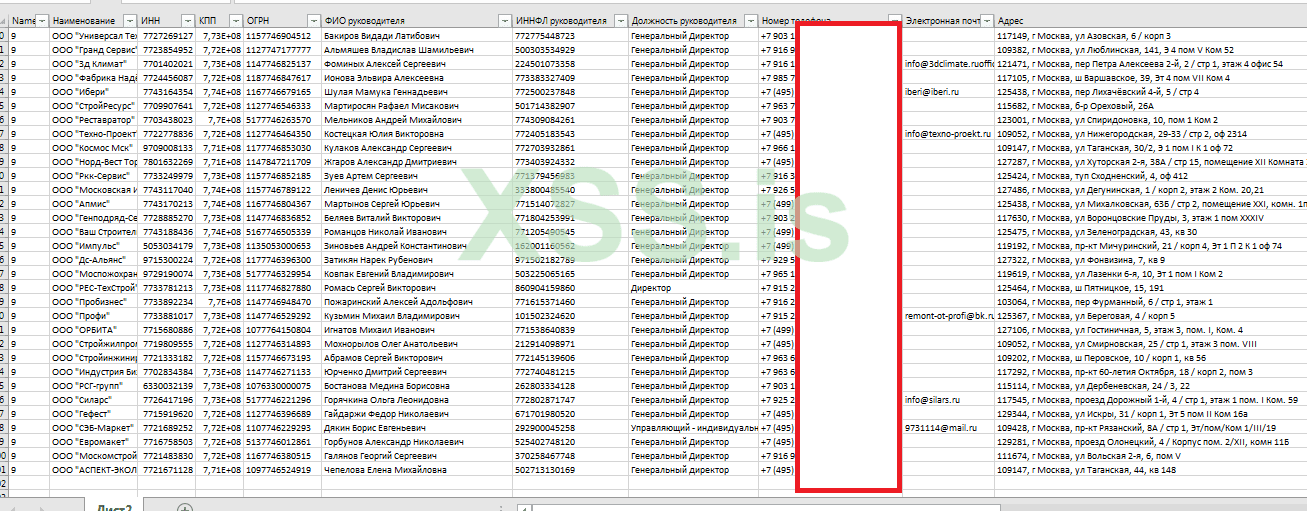This screenshot has height=511, width=1307.
Task: Select cell Игнатов Михаил Иванович
Action: pyautogui.click(x=417, y=329)
